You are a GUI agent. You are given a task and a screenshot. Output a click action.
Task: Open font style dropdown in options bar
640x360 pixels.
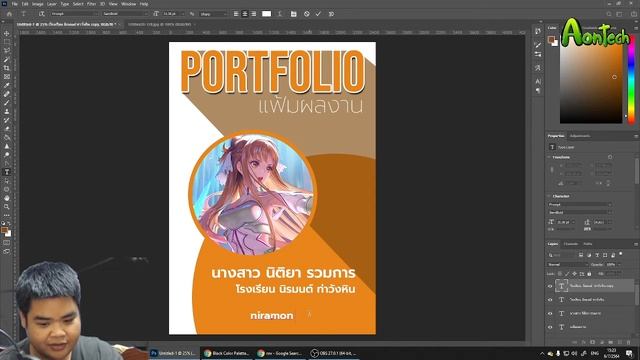coord(124,14)
